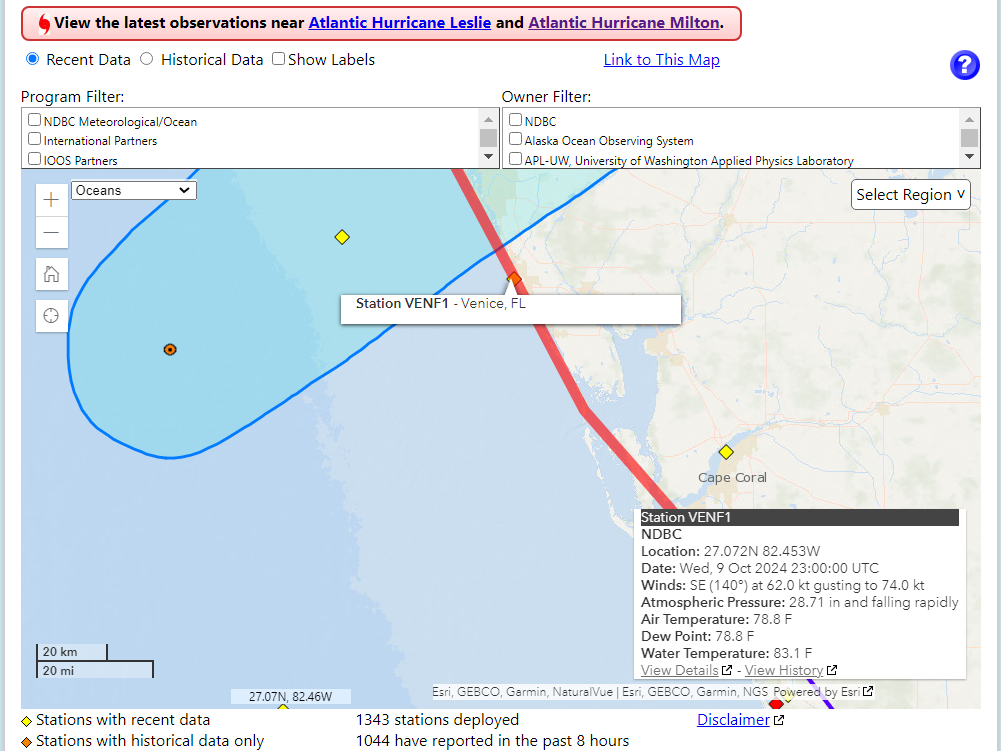Click the 1343 stations deployed text
Screen dimensions: 1001x751
[437, 720]
